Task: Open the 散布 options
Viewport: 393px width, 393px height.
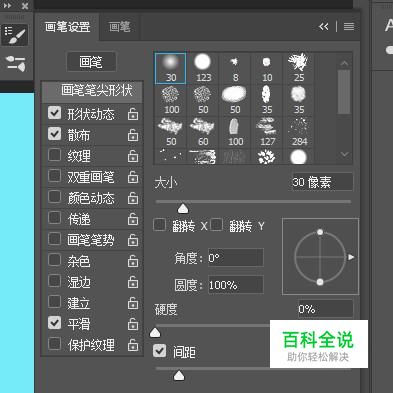Action: click(79, 135)
